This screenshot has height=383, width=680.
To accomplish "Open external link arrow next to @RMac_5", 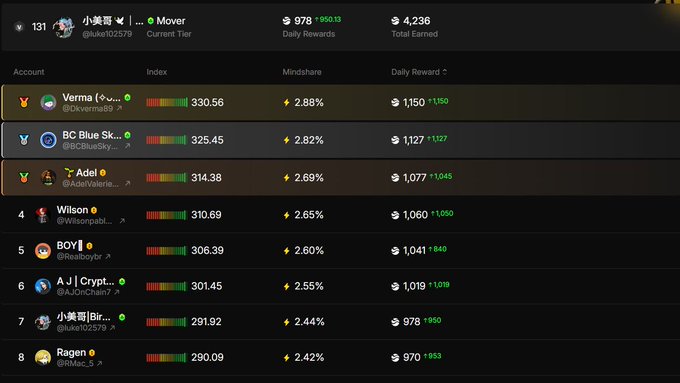I will point(99,363).
